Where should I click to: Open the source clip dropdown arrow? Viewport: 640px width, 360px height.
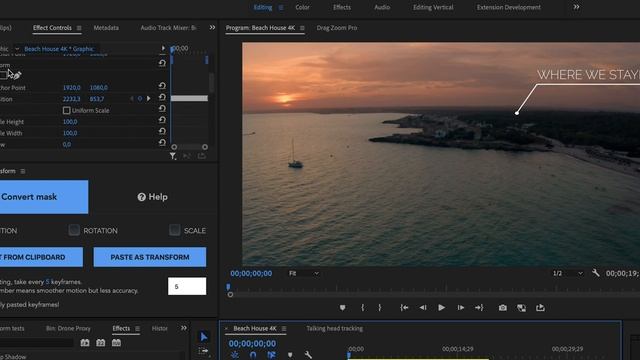[17, 49]
